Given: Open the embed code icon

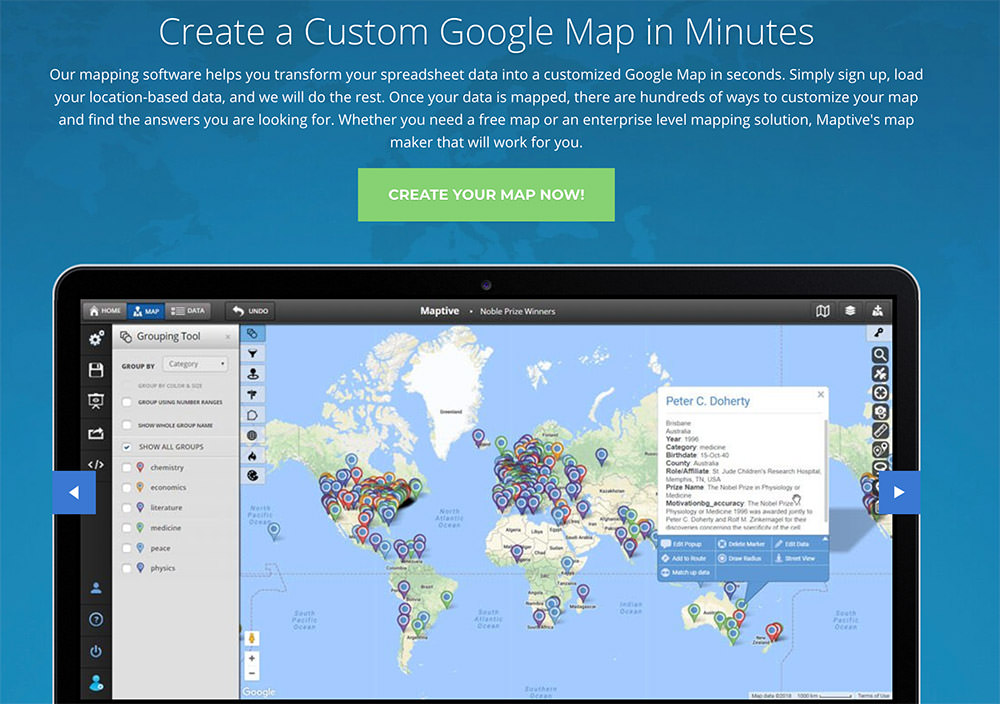Looking at the screenshot, I should pos(96,464).
